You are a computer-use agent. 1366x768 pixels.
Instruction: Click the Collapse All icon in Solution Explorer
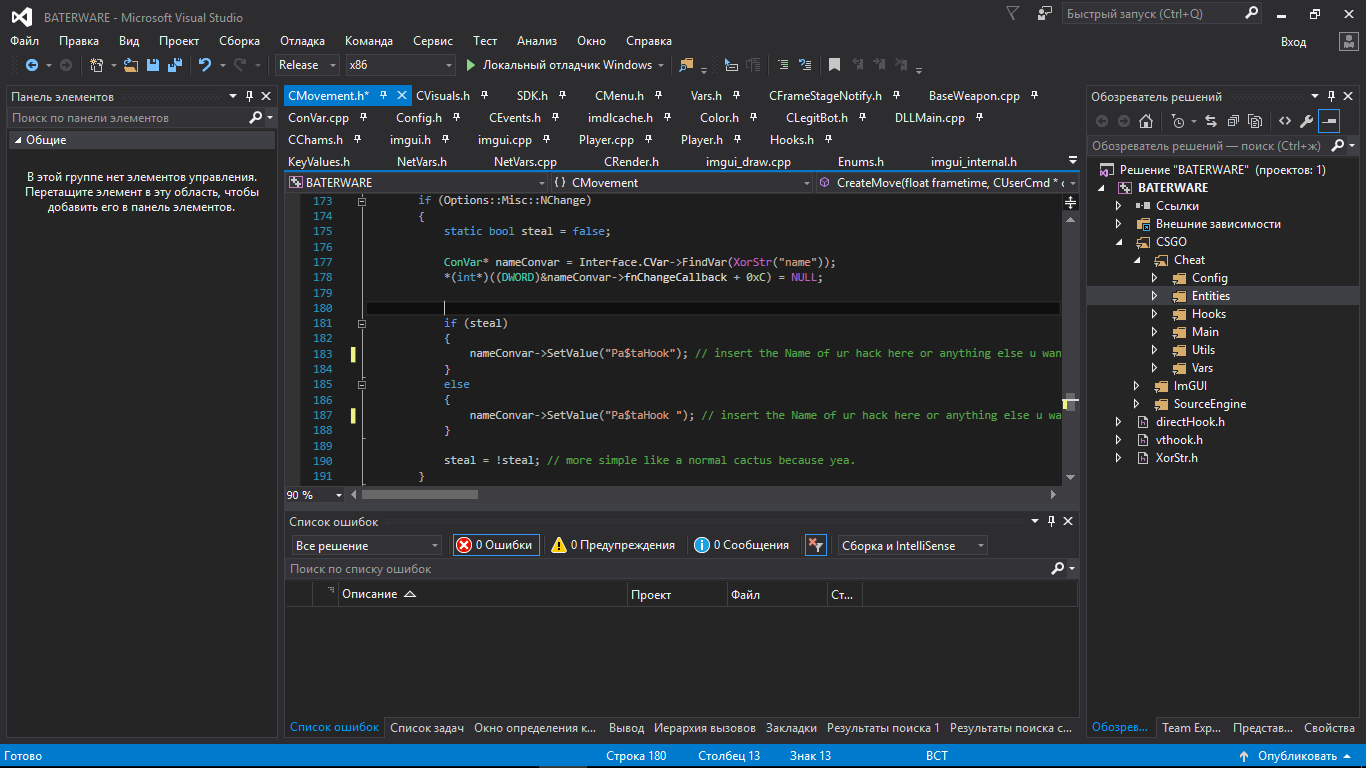tap(1232, 121)
